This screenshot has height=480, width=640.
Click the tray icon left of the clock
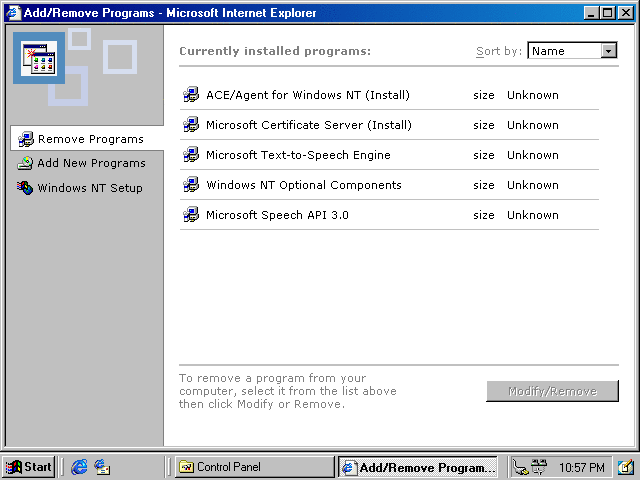click(539, 467)
